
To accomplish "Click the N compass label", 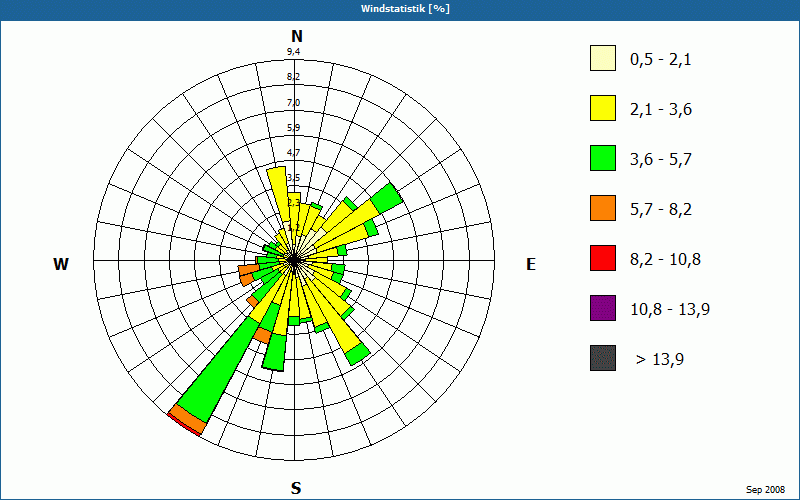I will tap(297, 36).
